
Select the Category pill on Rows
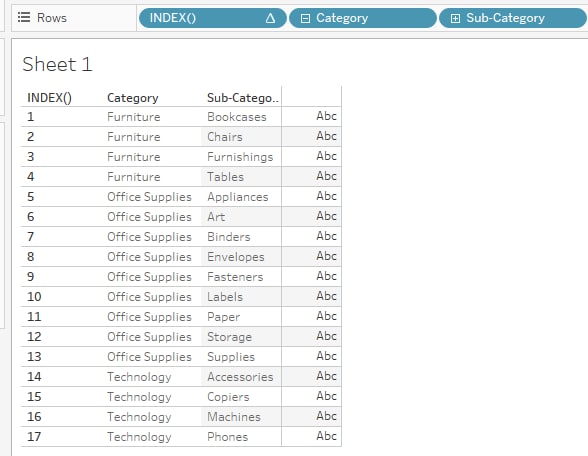pyautogui.click(x=363, y=18)
